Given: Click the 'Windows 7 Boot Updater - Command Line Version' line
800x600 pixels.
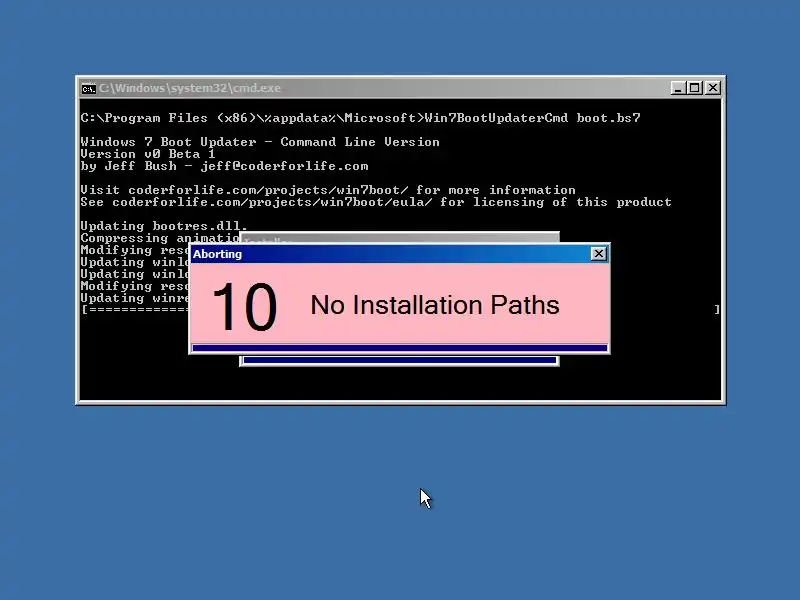Looking at the screenshot, I should pos(260,142).
